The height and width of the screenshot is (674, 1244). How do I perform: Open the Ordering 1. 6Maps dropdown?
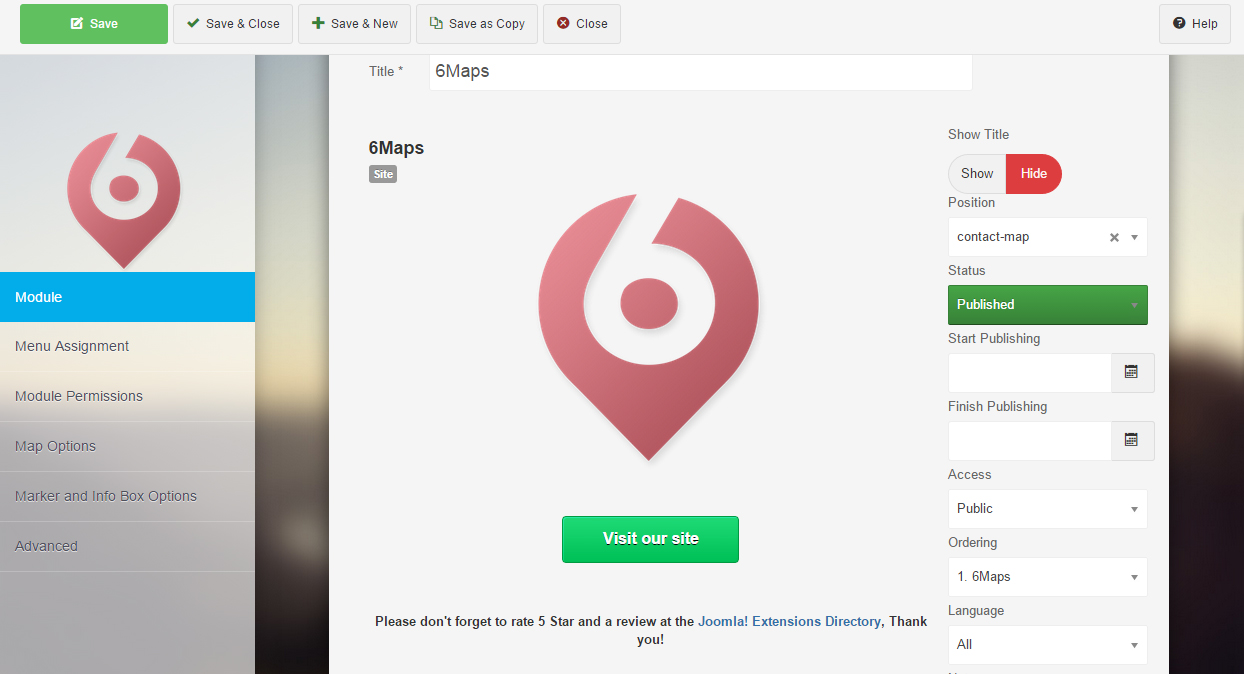(1048, 577)
